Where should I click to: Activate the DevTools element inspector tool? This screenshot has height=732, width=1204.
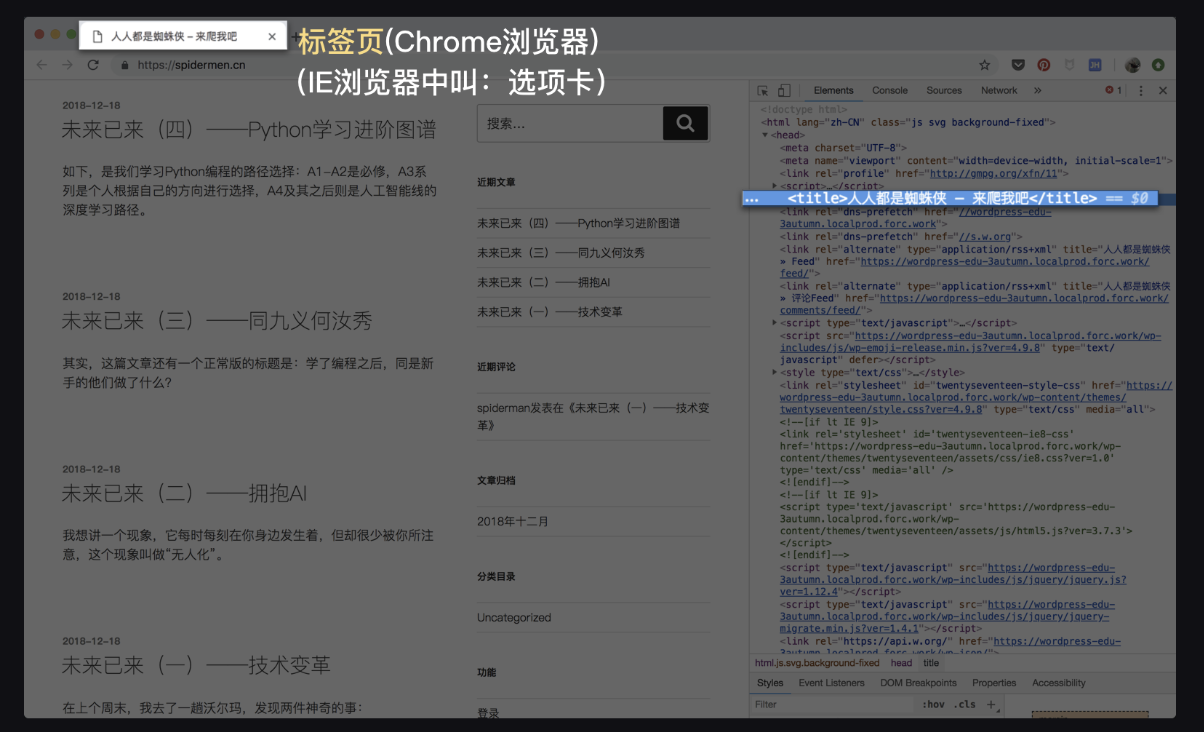point(763,90)
